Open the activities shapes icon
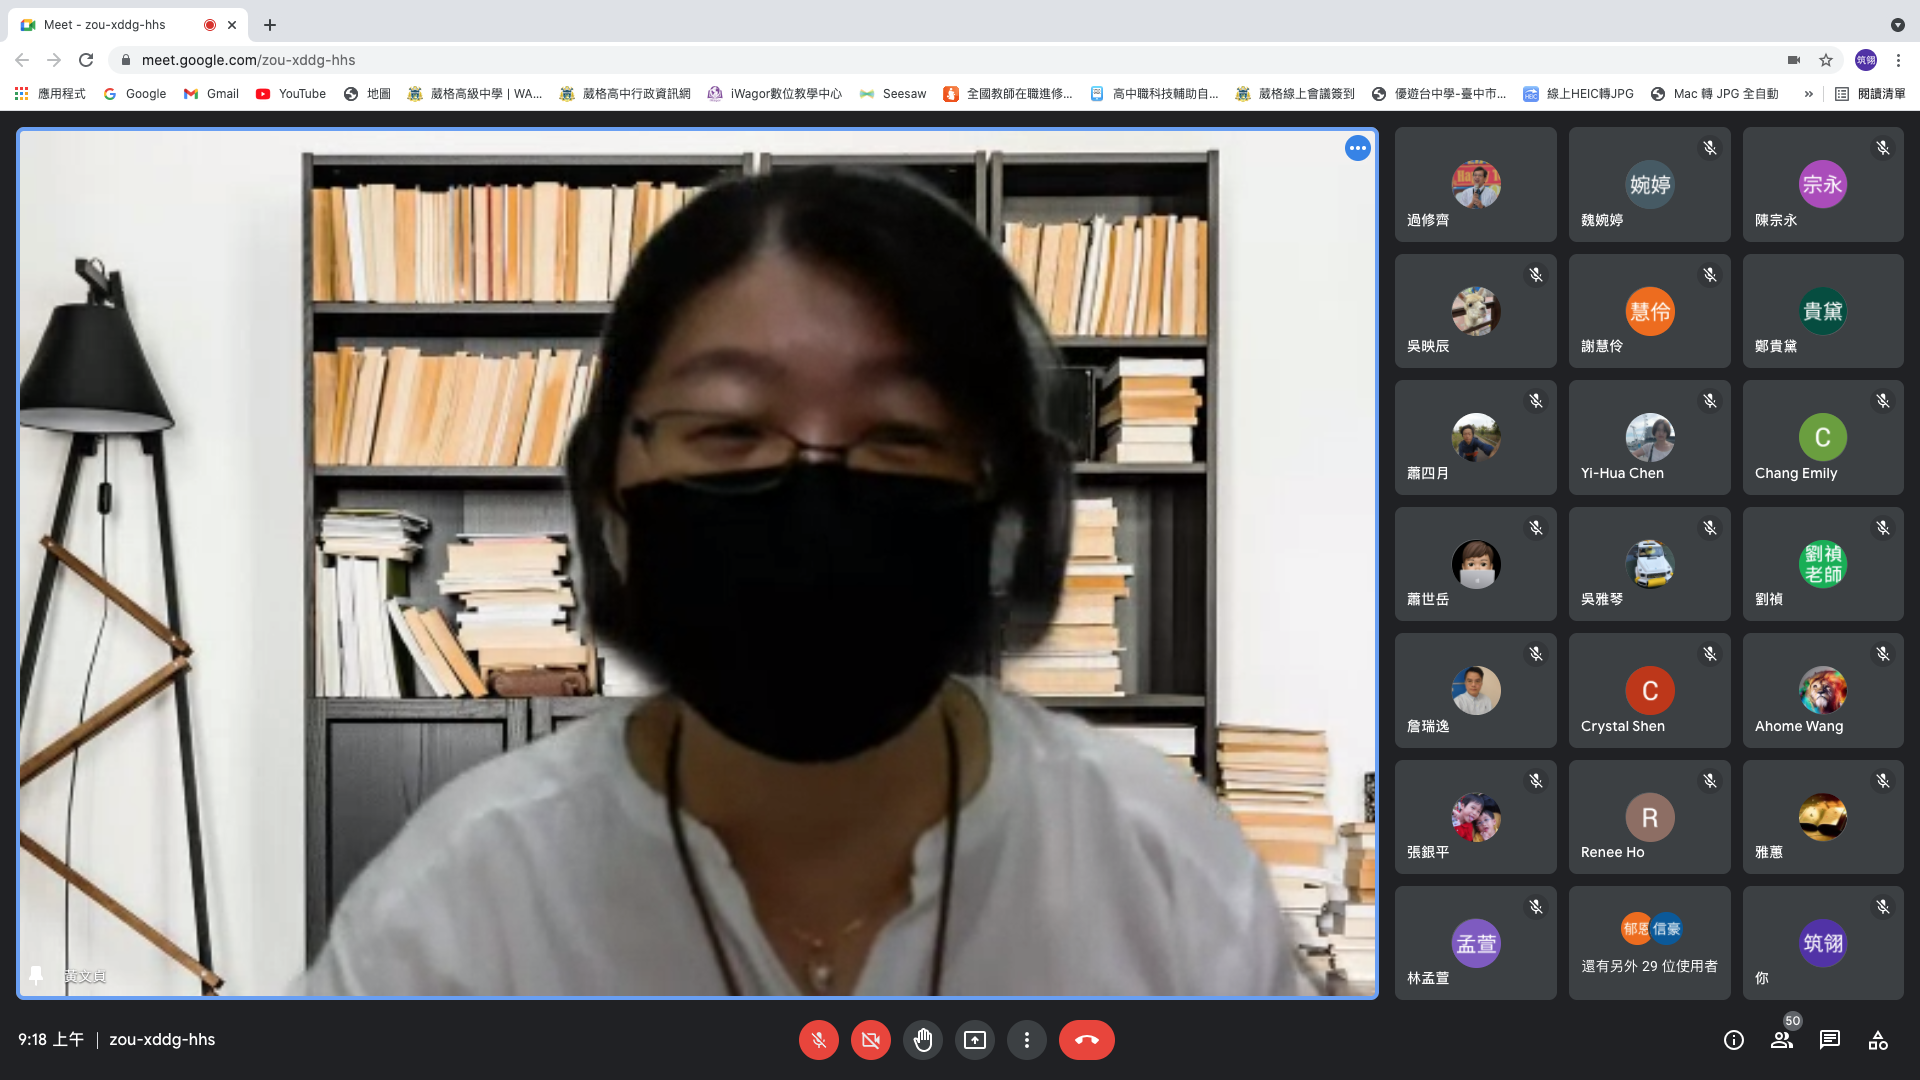 (1877, 1040)
